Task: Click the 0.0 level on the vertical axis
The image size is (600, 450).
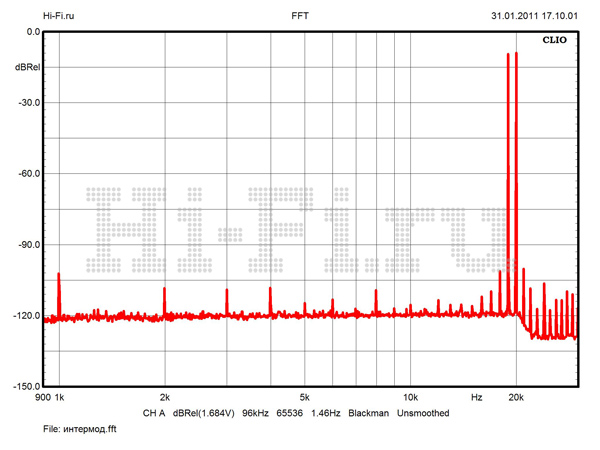Action: 31,32
